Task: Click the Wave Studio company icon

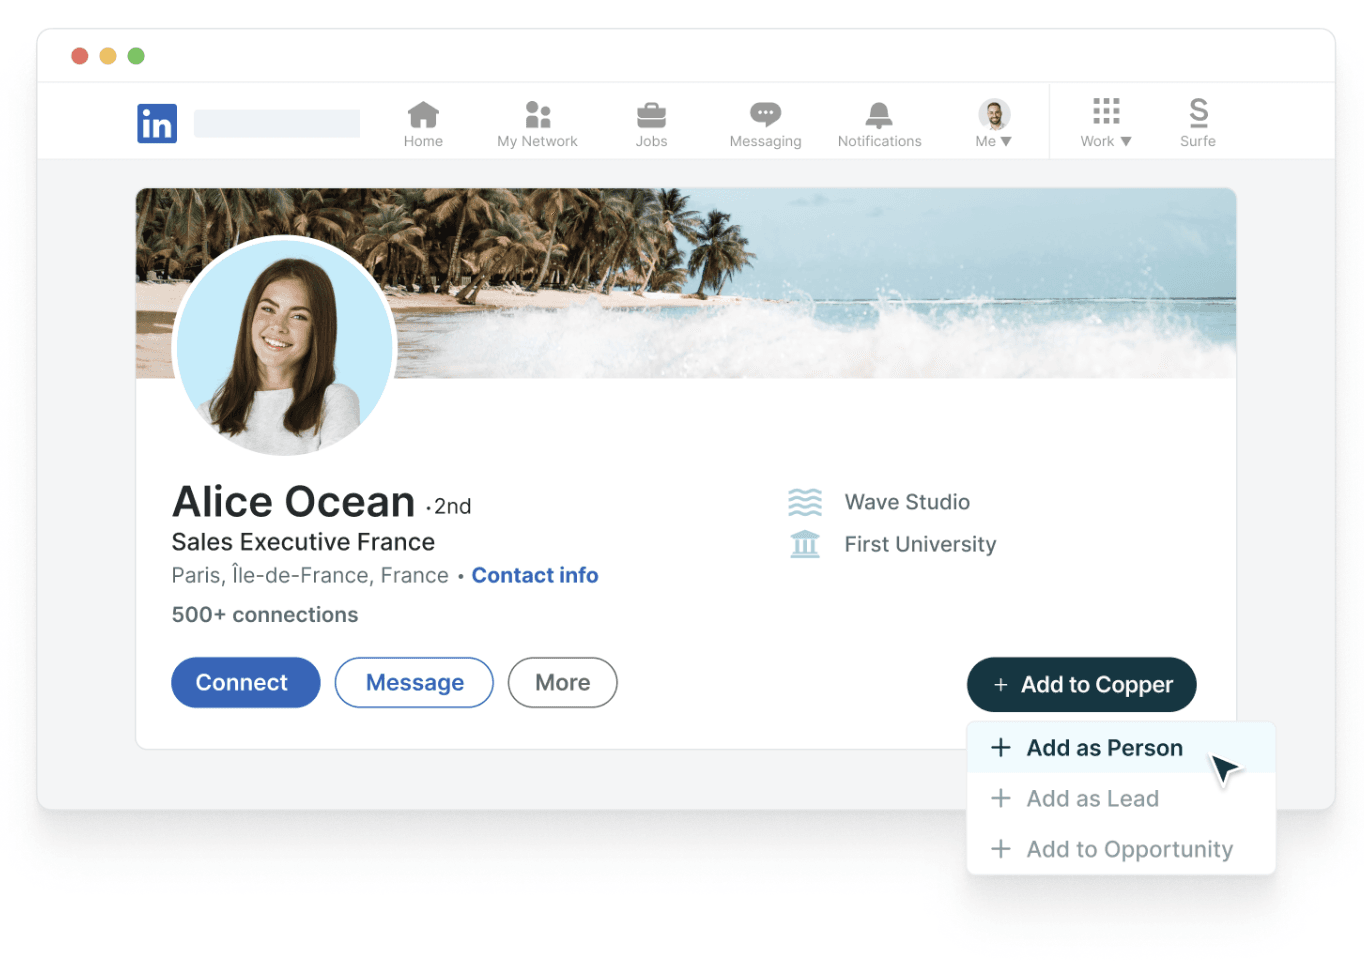Action: pos(805,502)
